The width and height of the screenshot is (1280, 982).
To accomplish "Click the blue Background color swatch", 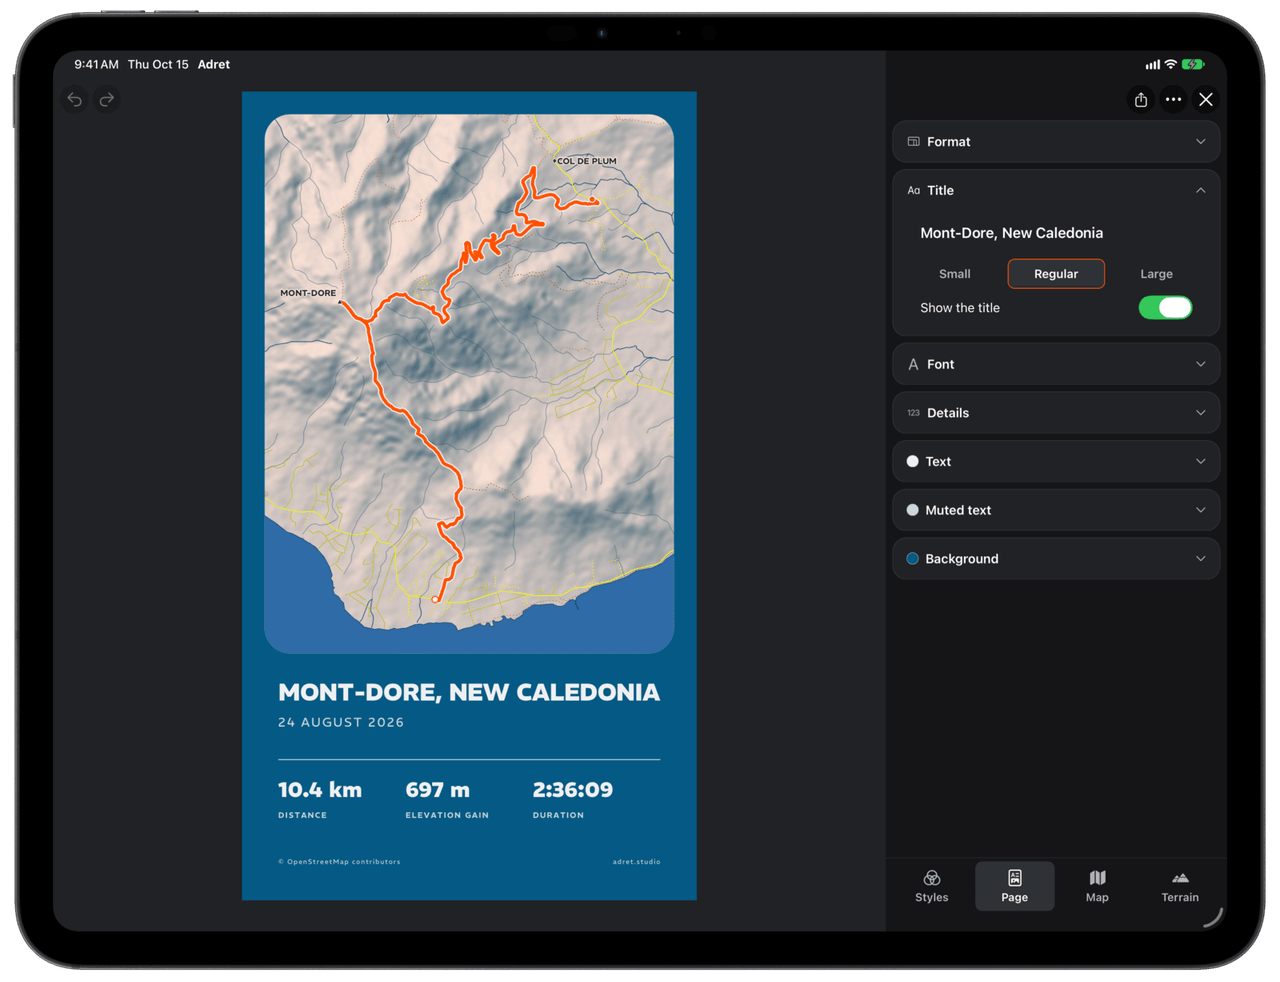I will [x=912, y=559].
